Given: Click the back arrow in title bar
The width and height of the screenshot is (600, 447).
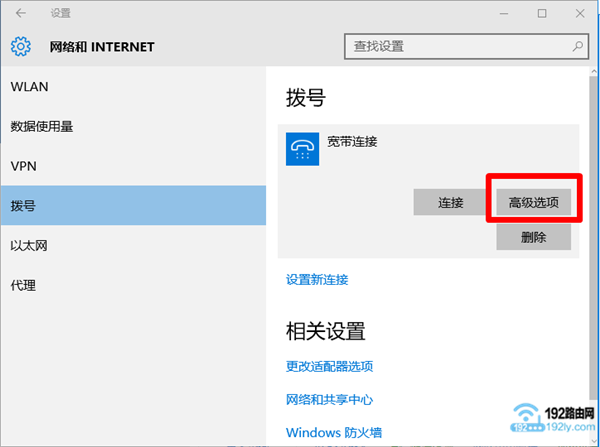Looking at the screenshot, I should tap(21, 14).
